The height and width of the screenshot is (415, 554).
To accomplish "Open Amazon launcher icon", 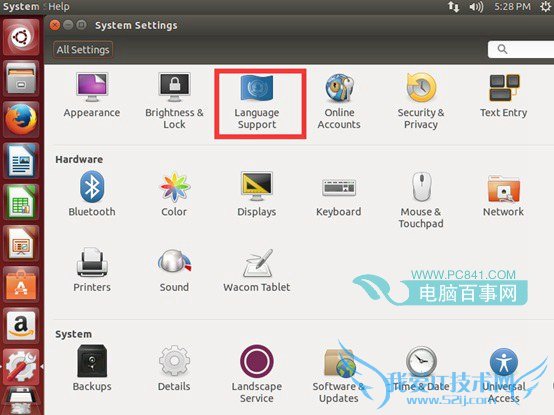I will click(21, 326).
